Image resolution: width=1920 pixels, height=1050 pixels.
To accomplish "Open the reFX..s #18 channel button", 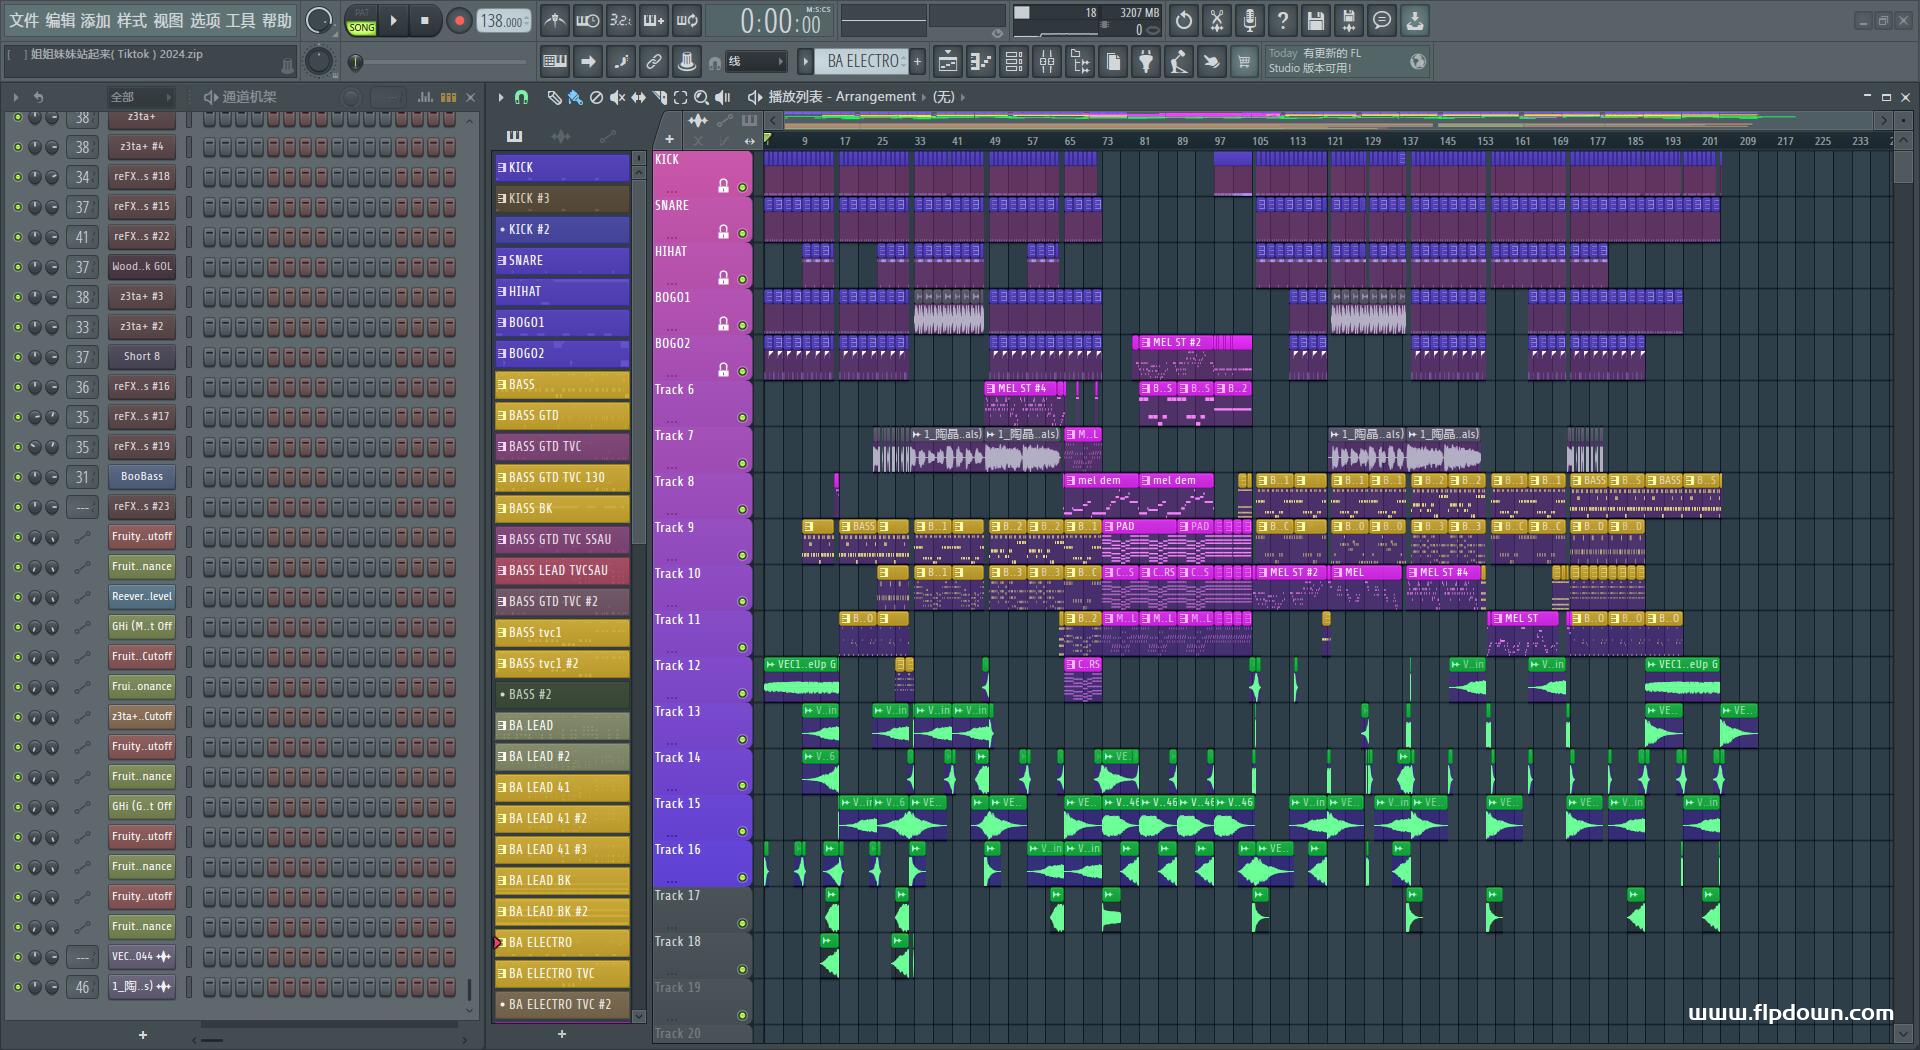I will (x=142, y=177).
